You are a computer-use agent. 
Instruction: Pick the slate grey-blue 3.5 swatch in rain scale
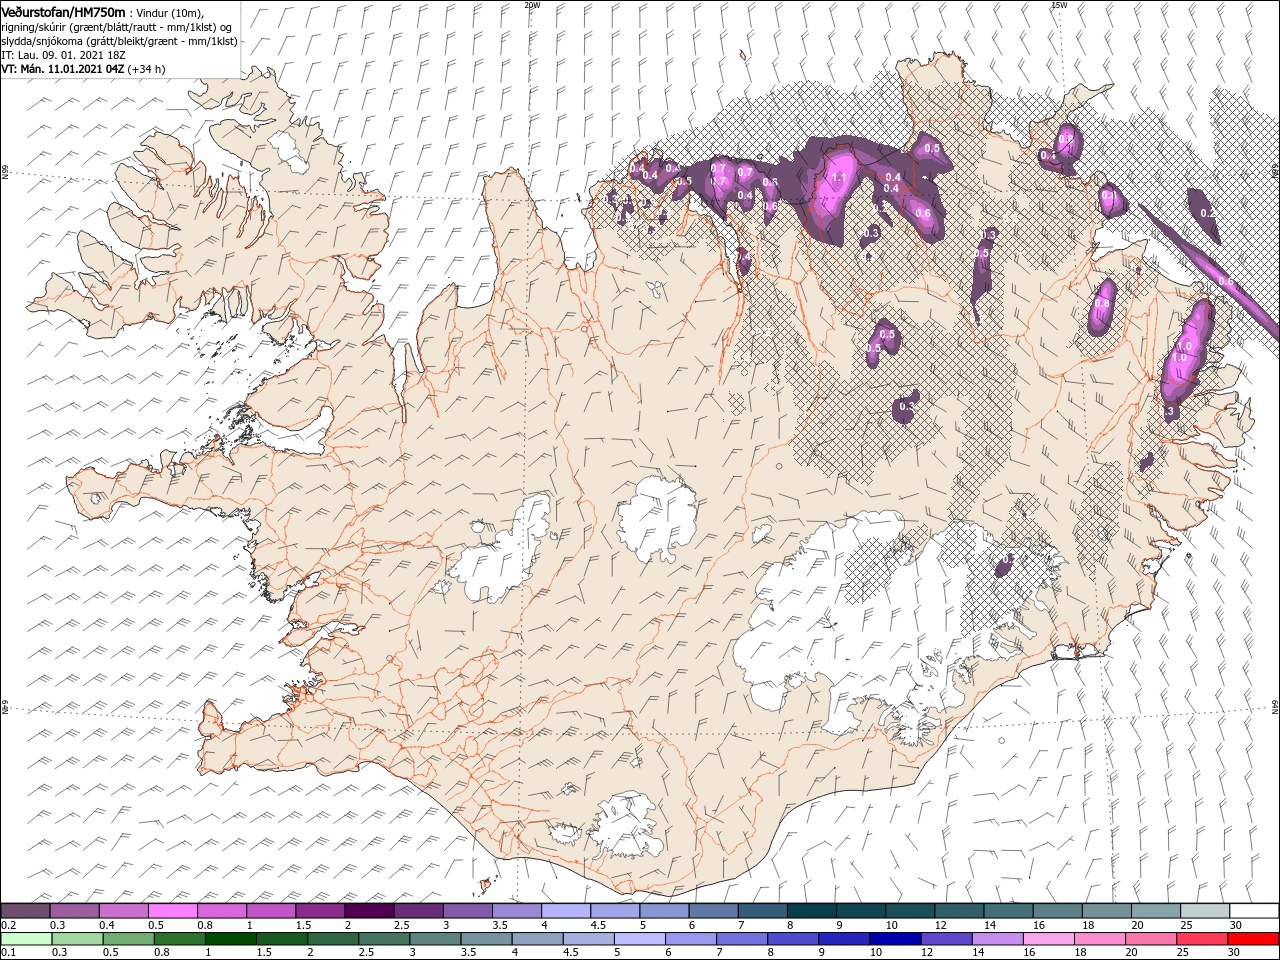(486, 939)
